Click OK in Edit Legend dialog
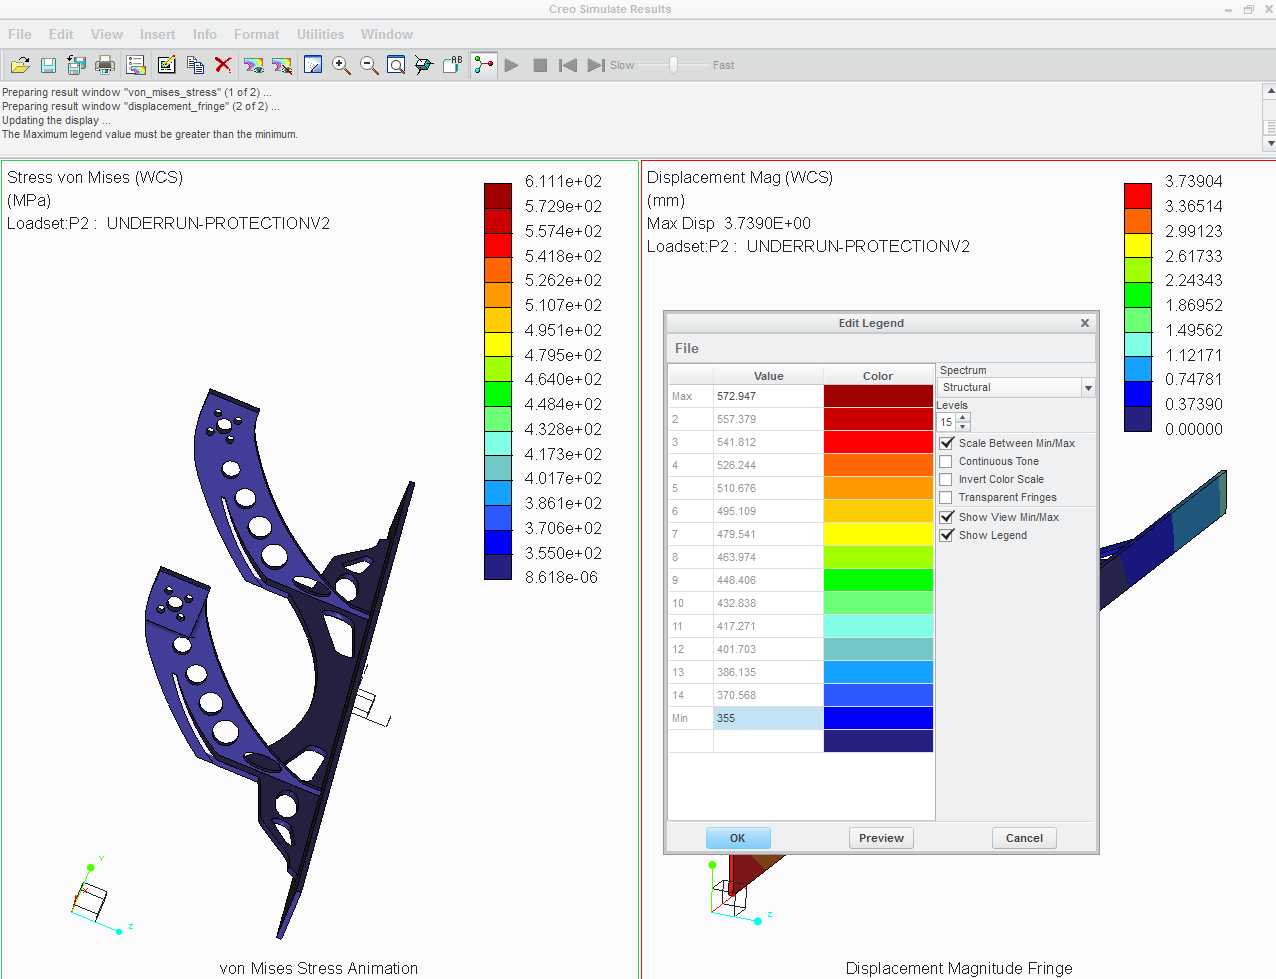 click(738, 838)
